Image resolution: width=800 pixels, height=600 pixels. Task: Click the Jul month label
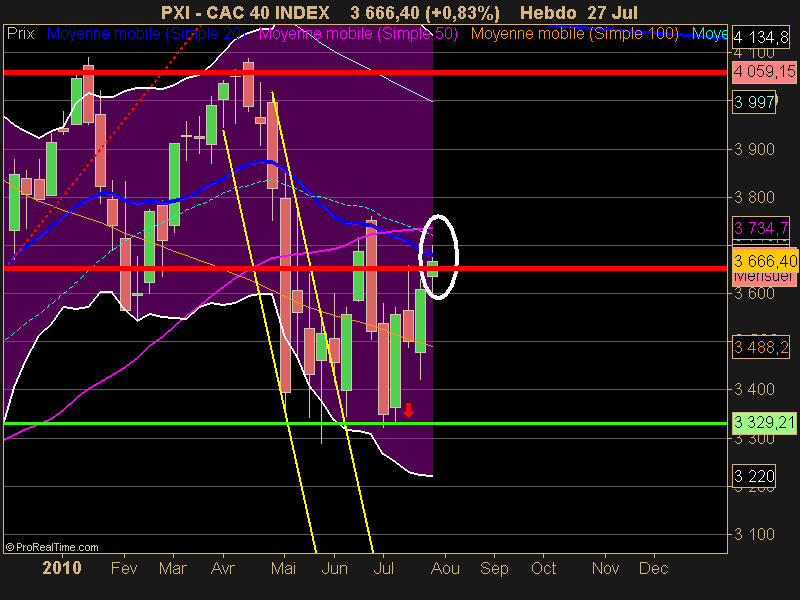[x=383, y=568]
